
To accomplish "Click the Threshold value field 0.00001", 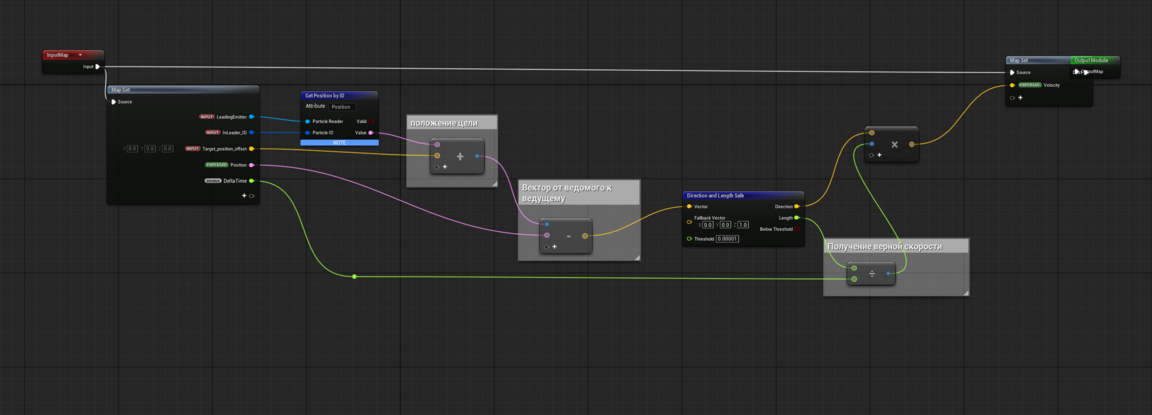I will (727, 239).
